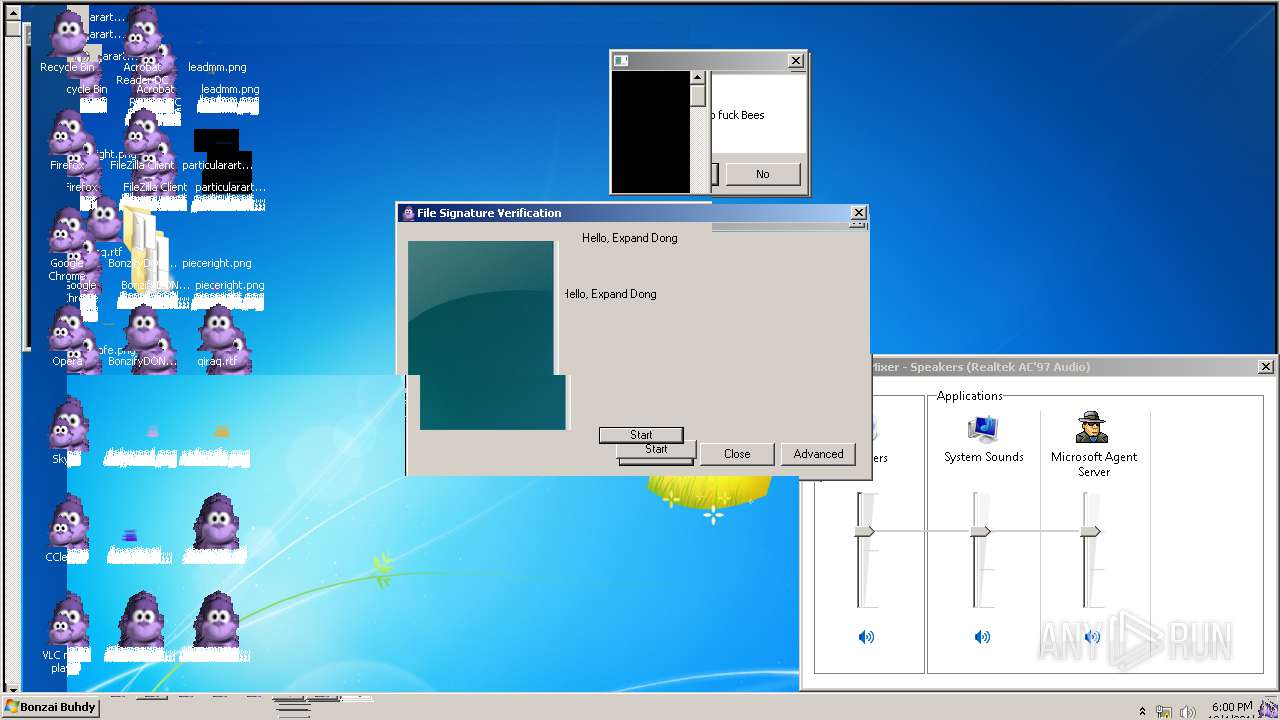Click the small dialog's vertical scrollbar
Viewport: 1280px width, 720px height.
point(698,132)
